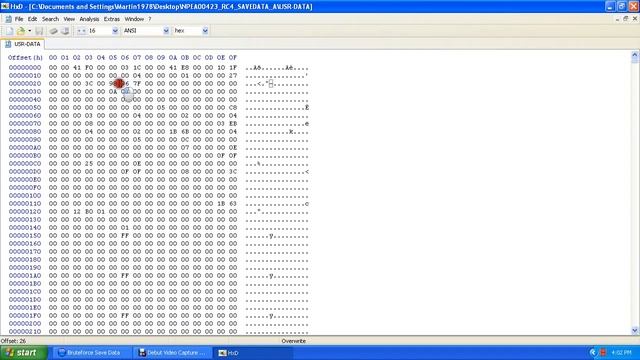Open the Analysis menu
The height and width of the screenshot is (360, 640).
click(x=89, y=19)
